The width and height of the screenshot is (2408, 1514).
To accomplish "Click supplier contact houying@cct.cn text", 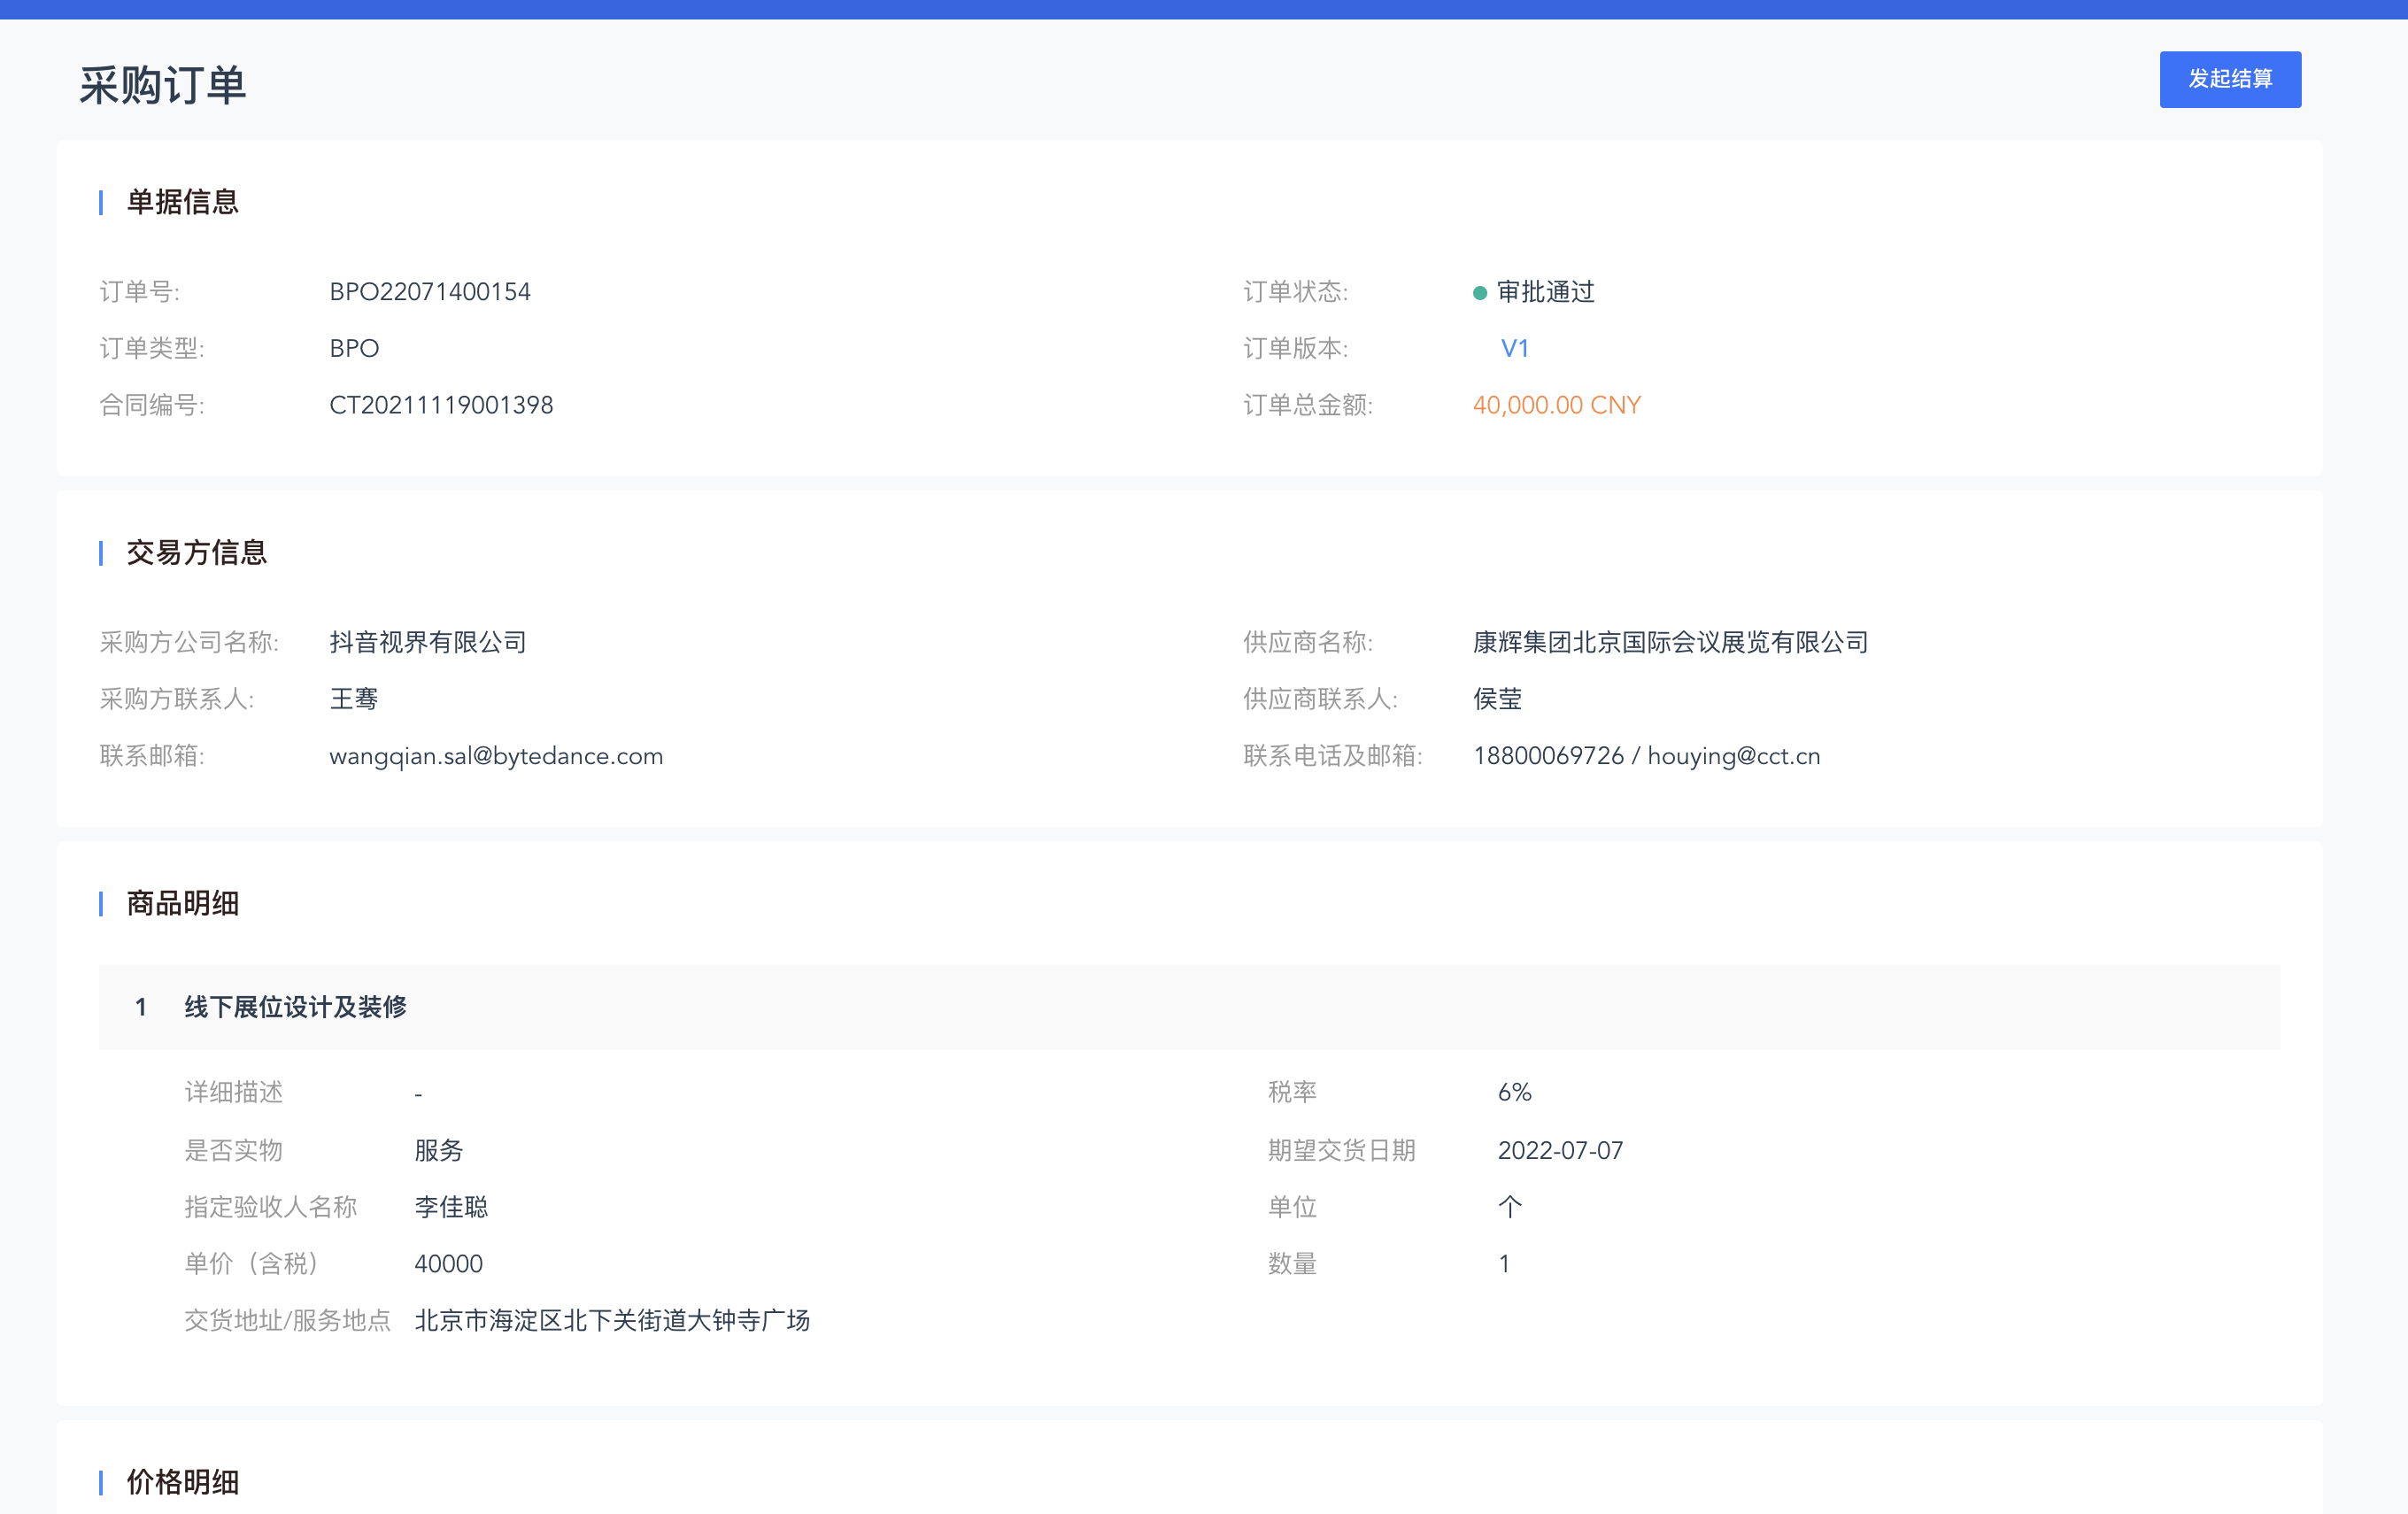I will 1733,756.
